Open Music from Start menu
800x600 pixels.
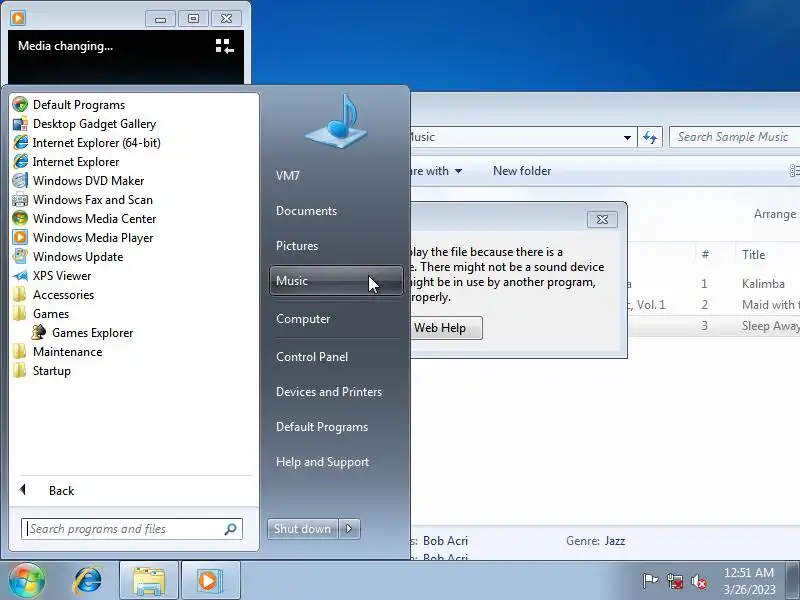pos(336,281)
